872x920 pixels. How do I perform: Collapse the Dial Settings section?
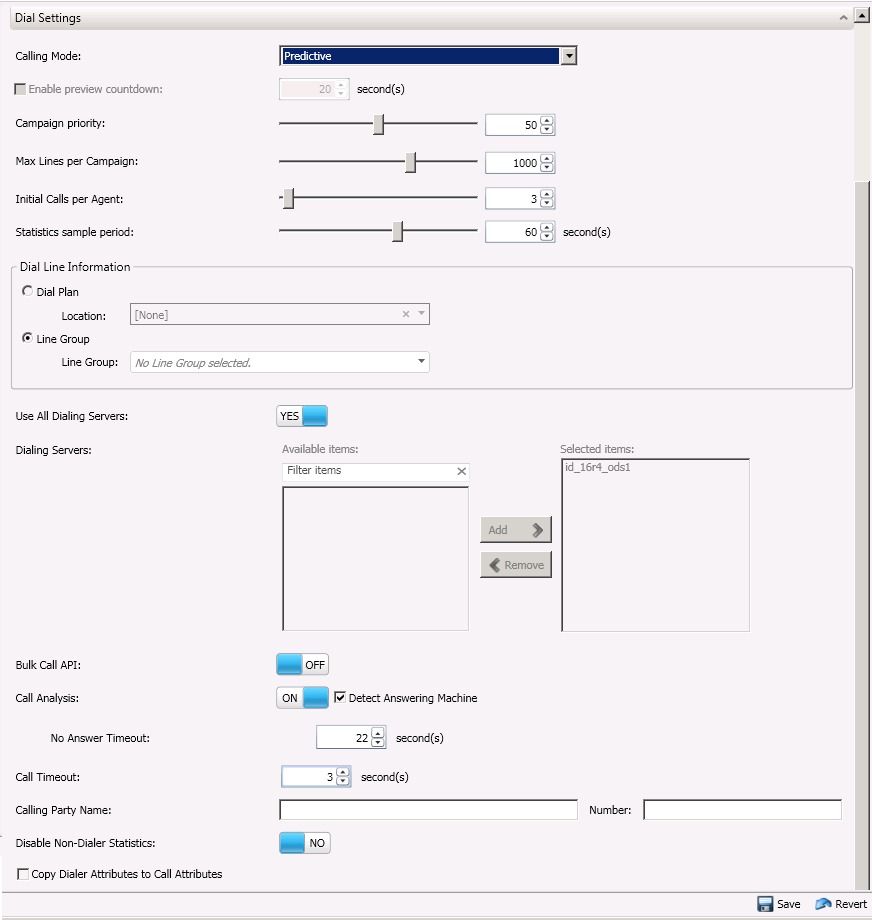[844, 17]
